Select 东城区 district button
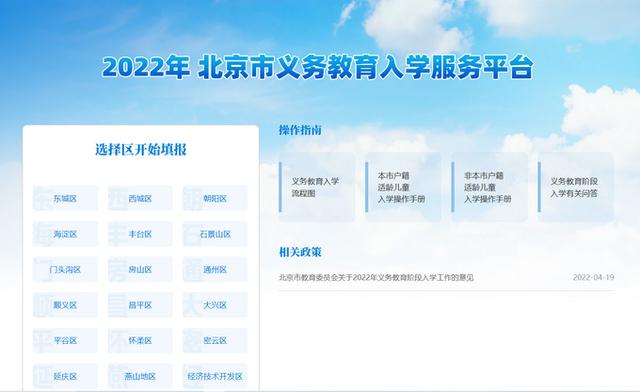Image resolution: width=640 pixels, height=392 pixels. pyautogui.click(x=65, y=198)
